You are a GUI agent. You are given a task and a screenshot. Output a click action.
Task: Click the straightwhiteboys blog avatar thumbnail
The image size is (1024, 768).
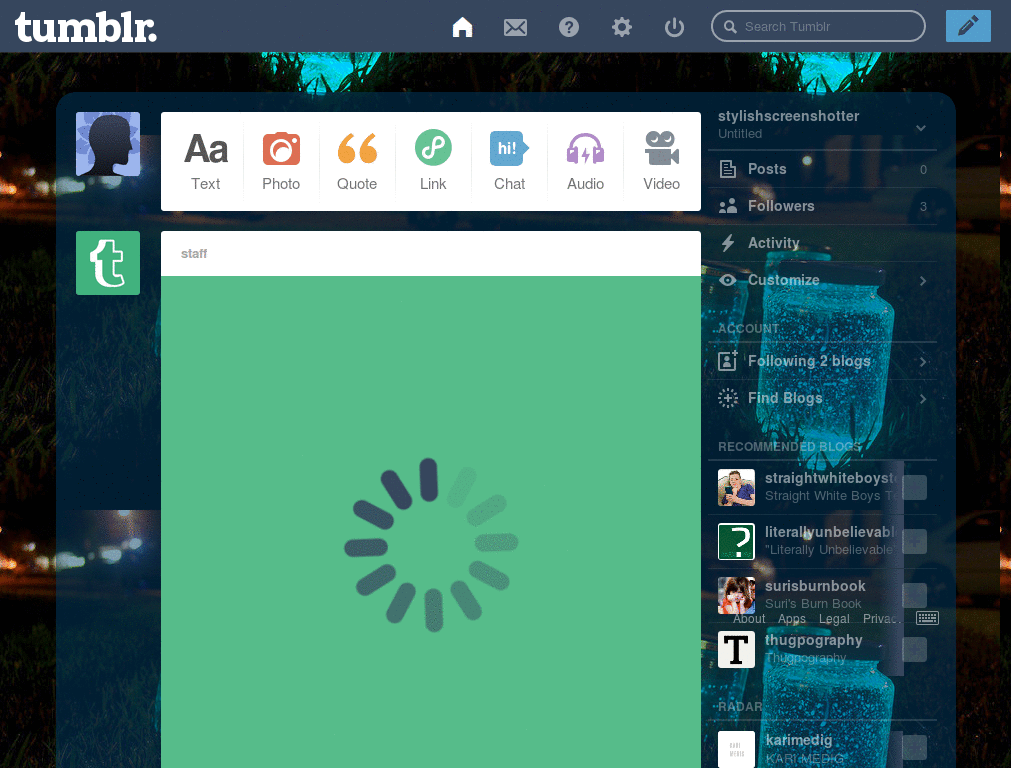736,487
